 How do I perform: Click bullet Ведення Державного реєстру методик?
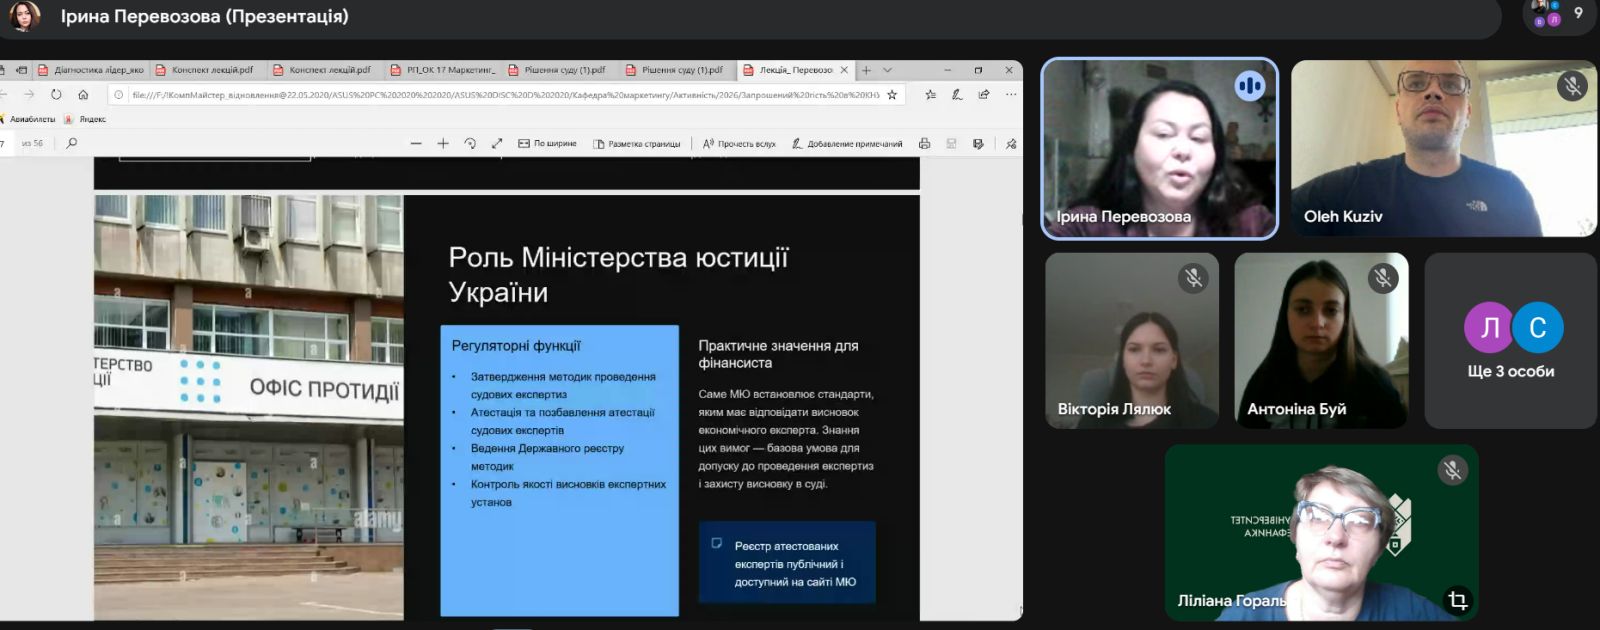coord(547,457)
